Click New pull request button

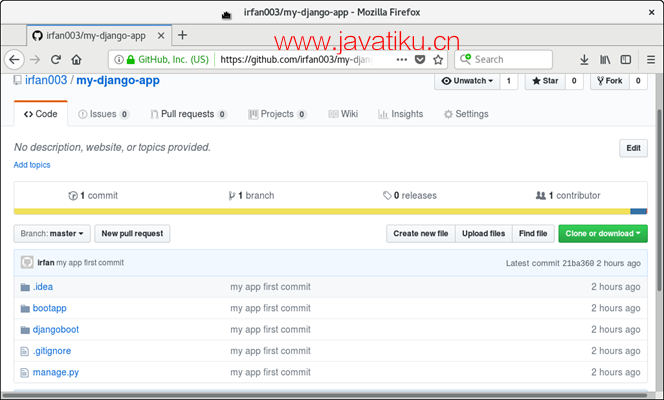[x=132, y=234]
